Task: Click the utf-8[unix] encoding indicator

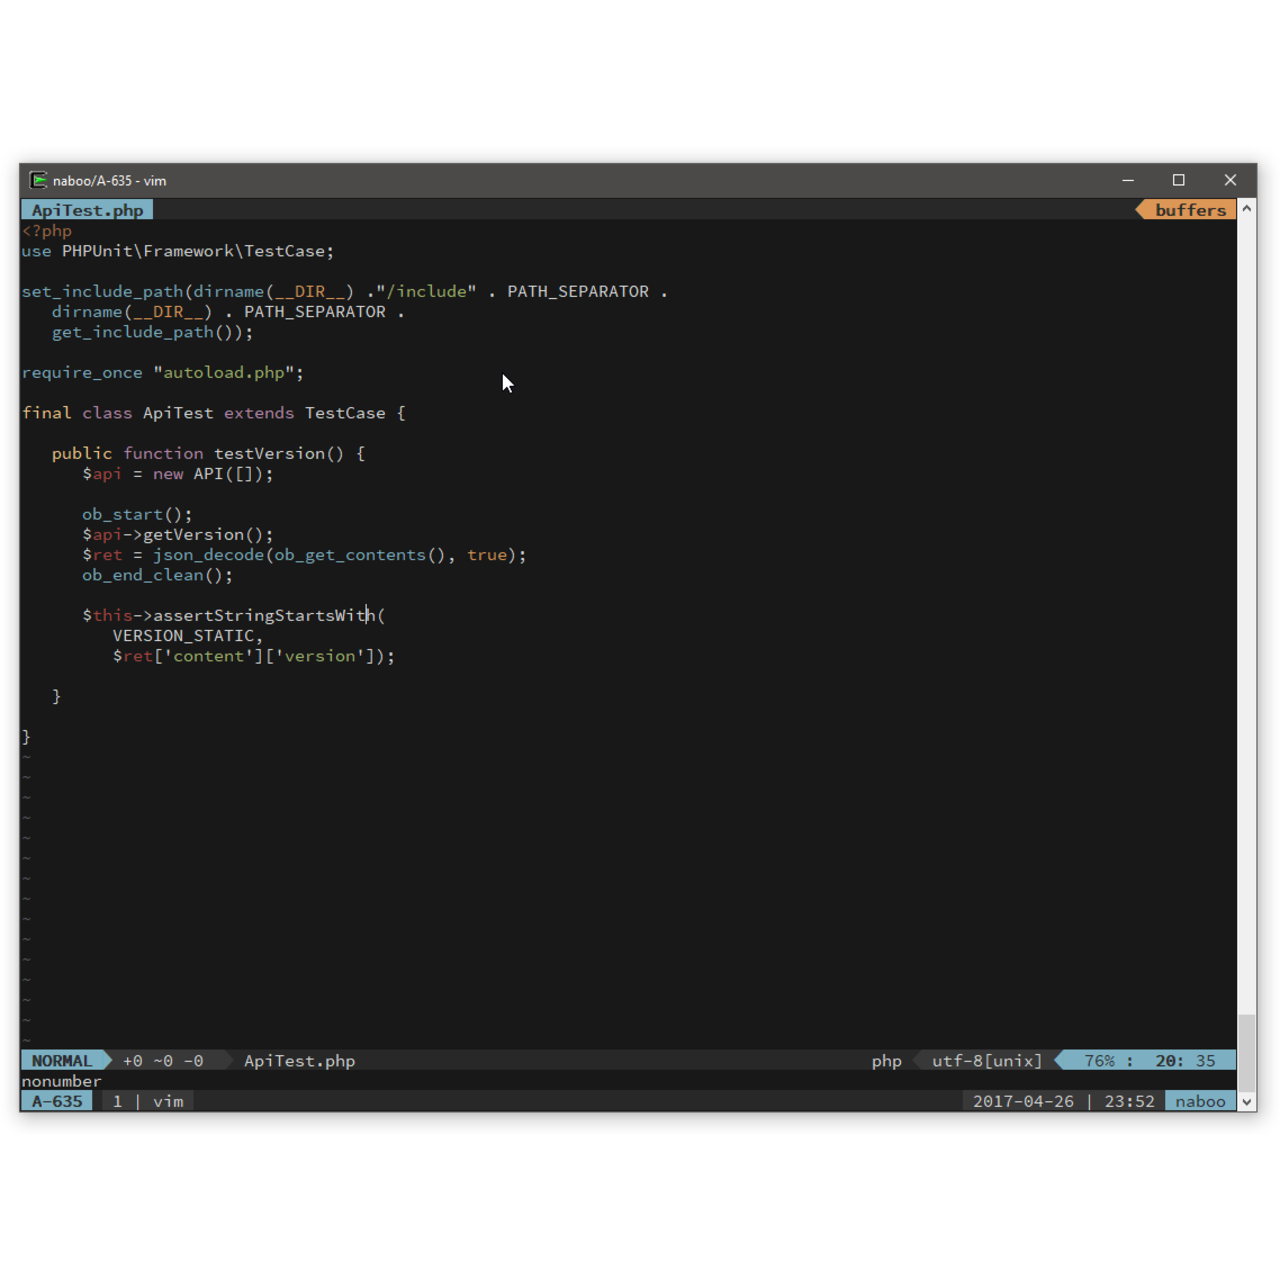Action: (987, 1061)
